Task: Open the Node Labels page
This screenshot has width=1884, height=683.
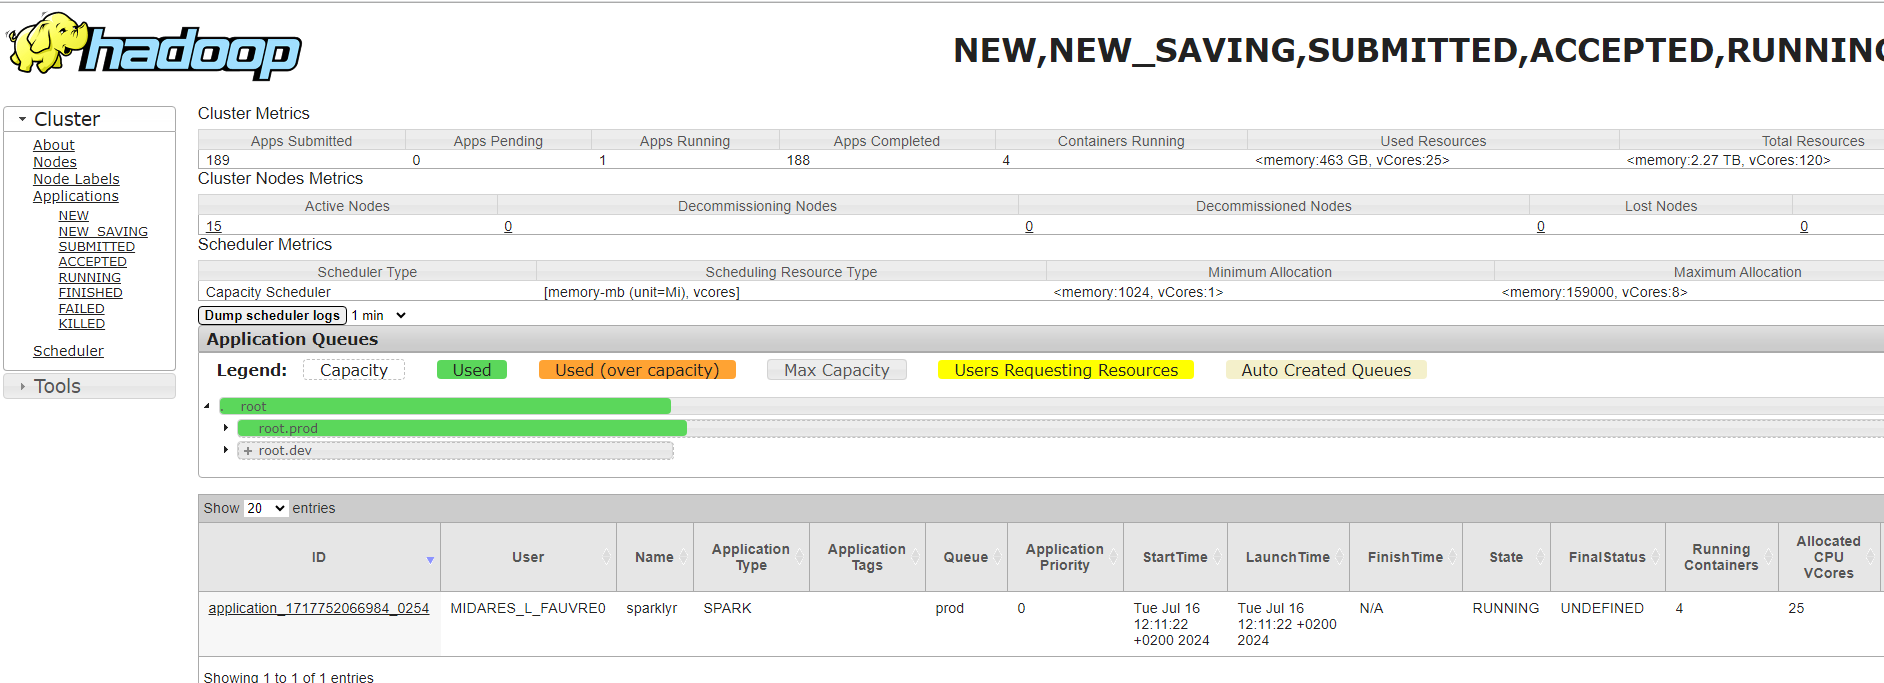Action: (x=76, y=179)
